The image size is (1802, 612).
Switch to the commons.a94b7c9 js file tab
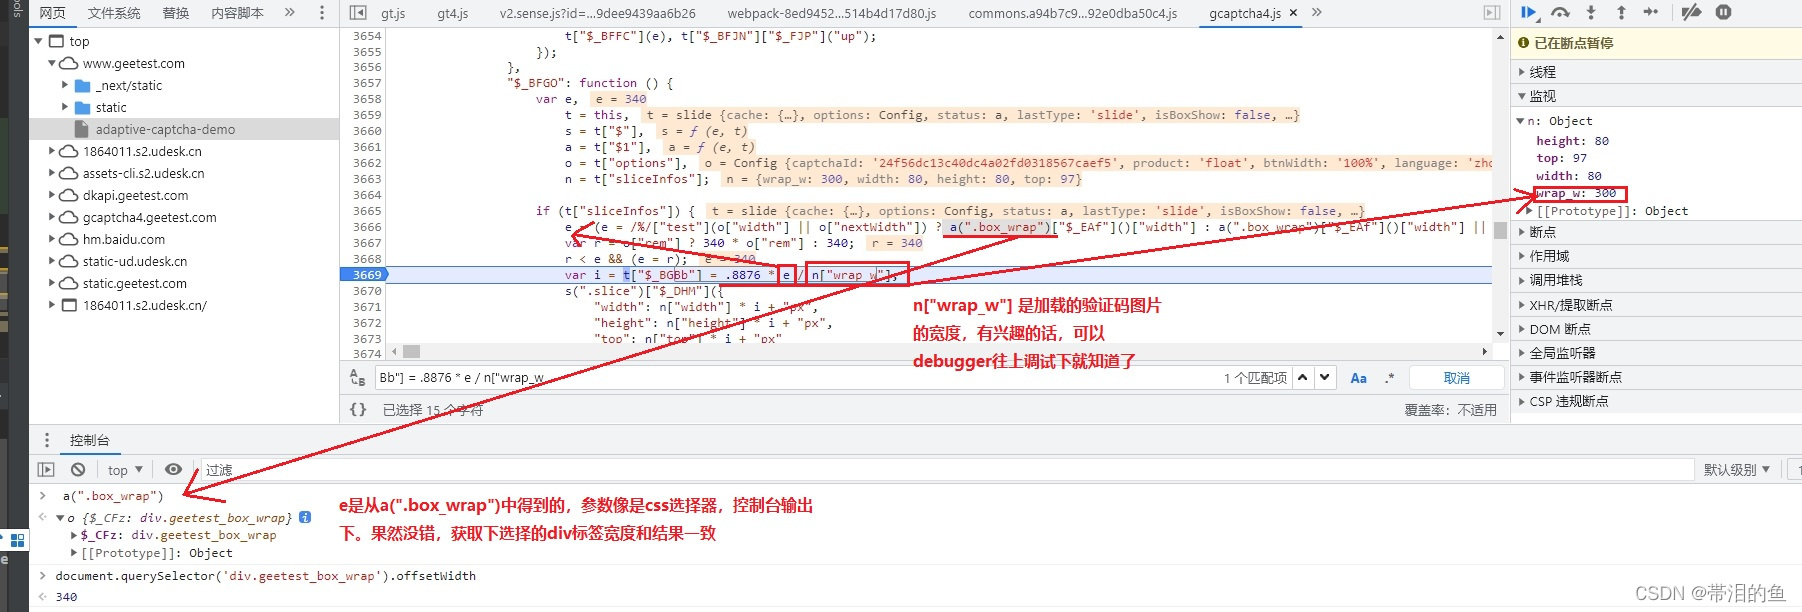click(x=1073, y=13)
